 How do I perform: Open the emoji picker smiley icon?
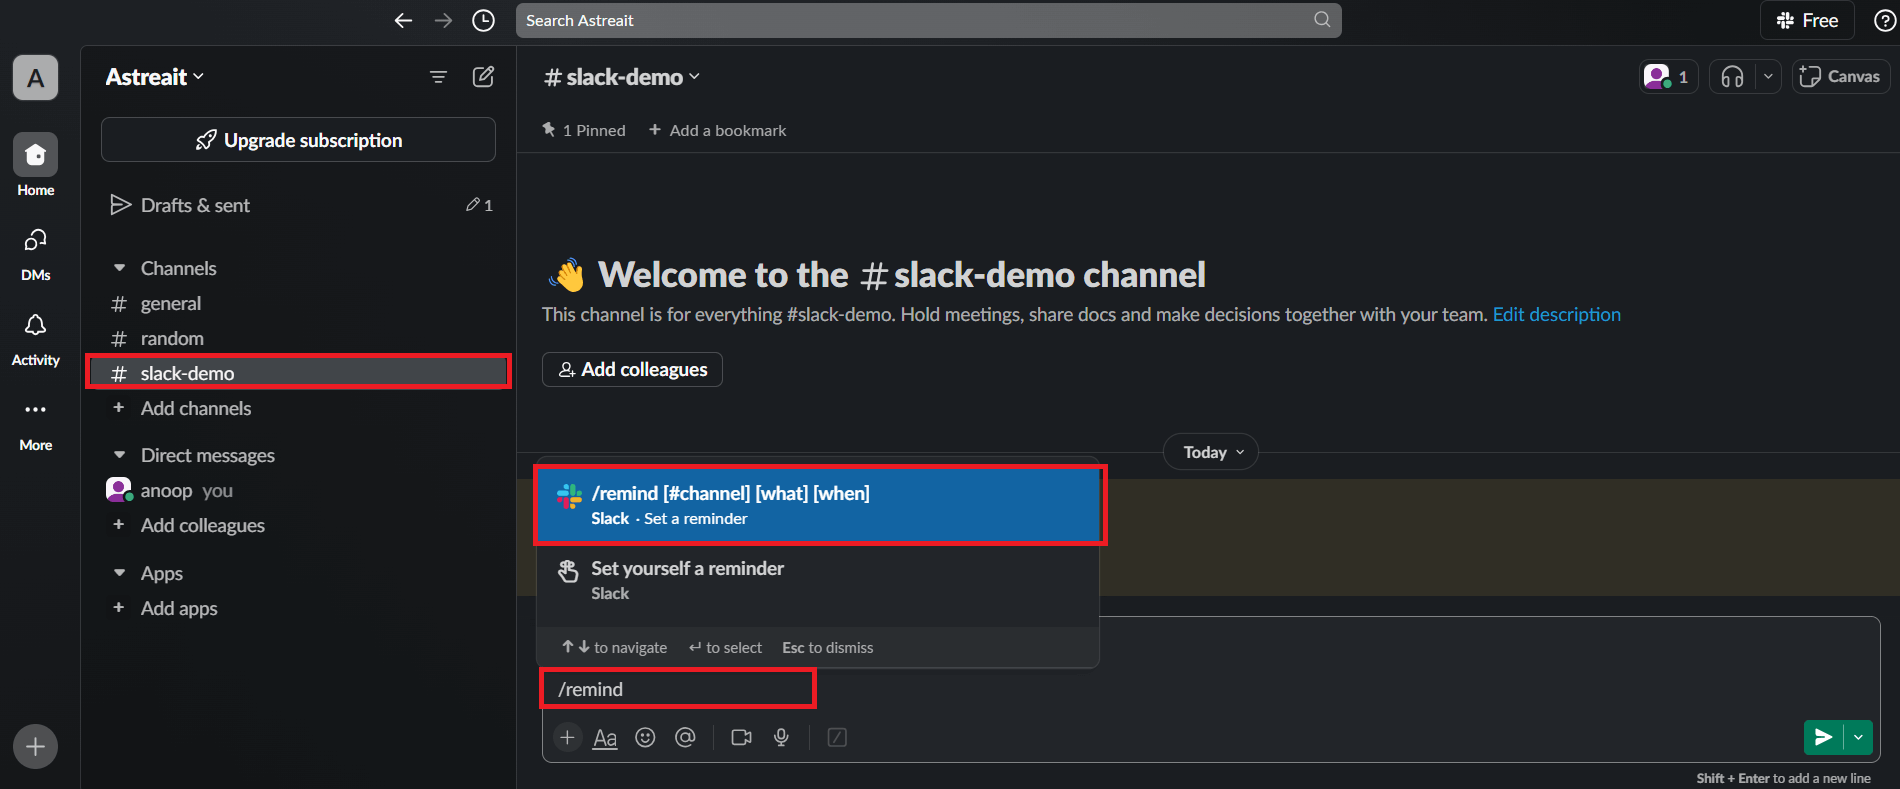(x=645, y=737)
